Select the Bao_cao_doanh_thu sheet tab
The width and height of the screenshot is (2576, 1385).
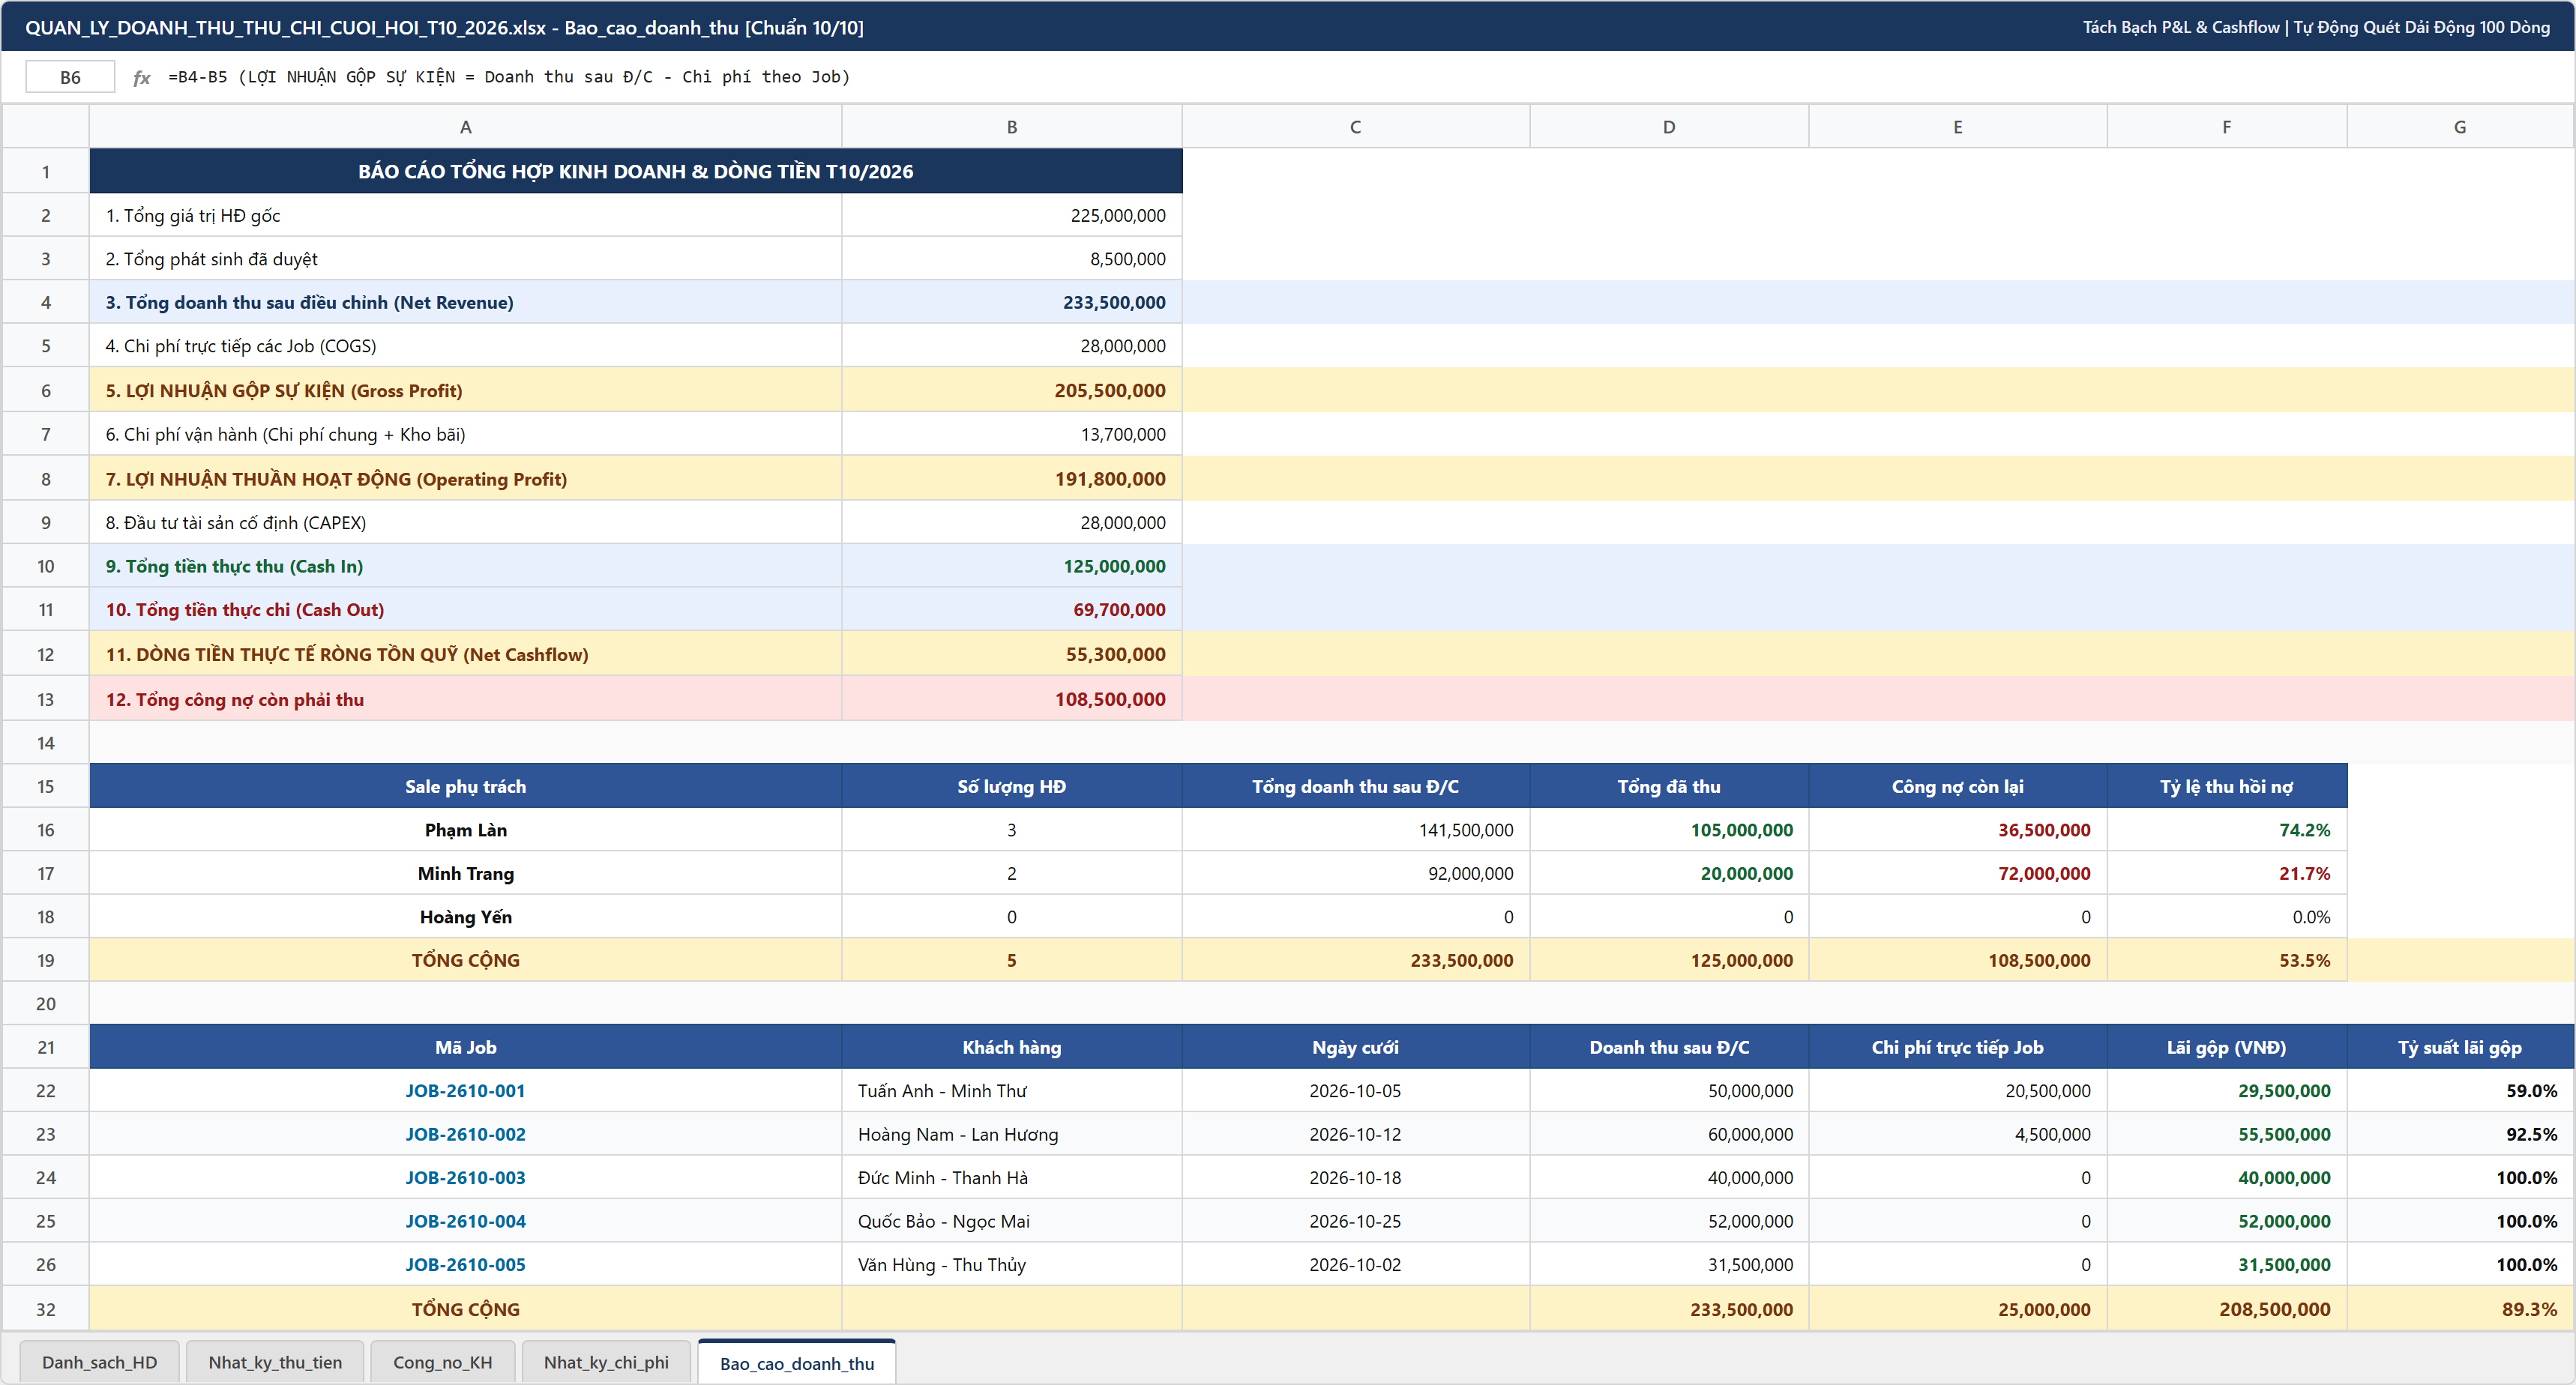[x=797, y=1363]
